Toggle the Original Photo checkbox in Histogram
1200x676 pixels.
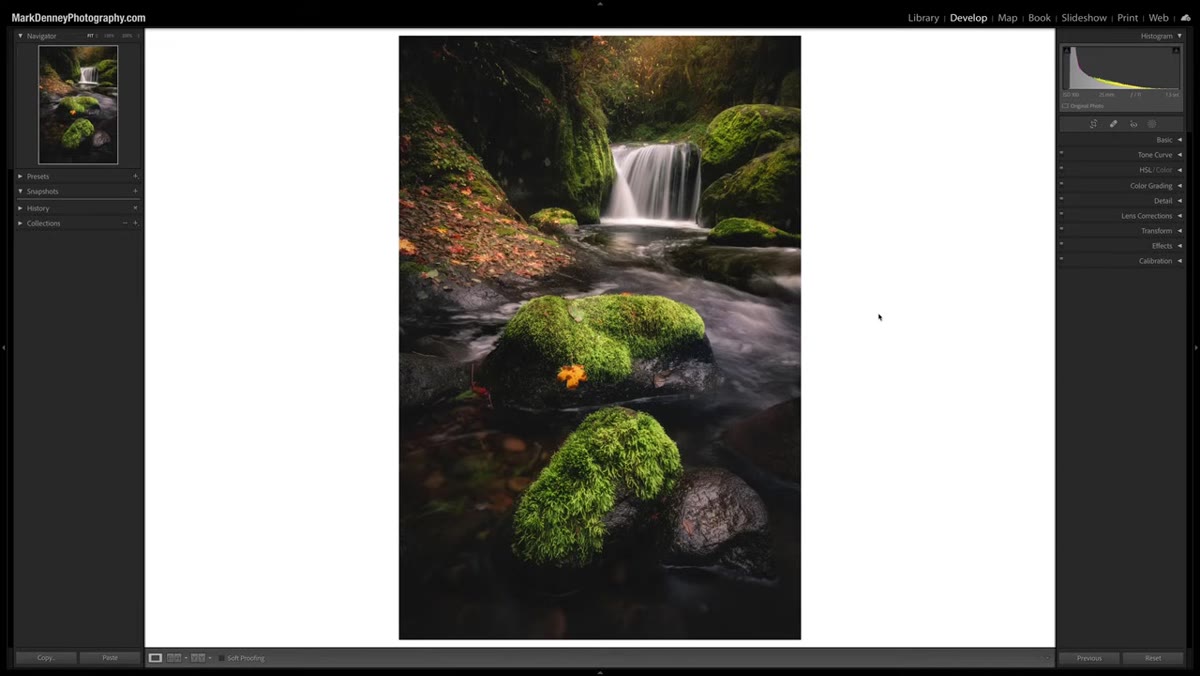coord(1065,106)
